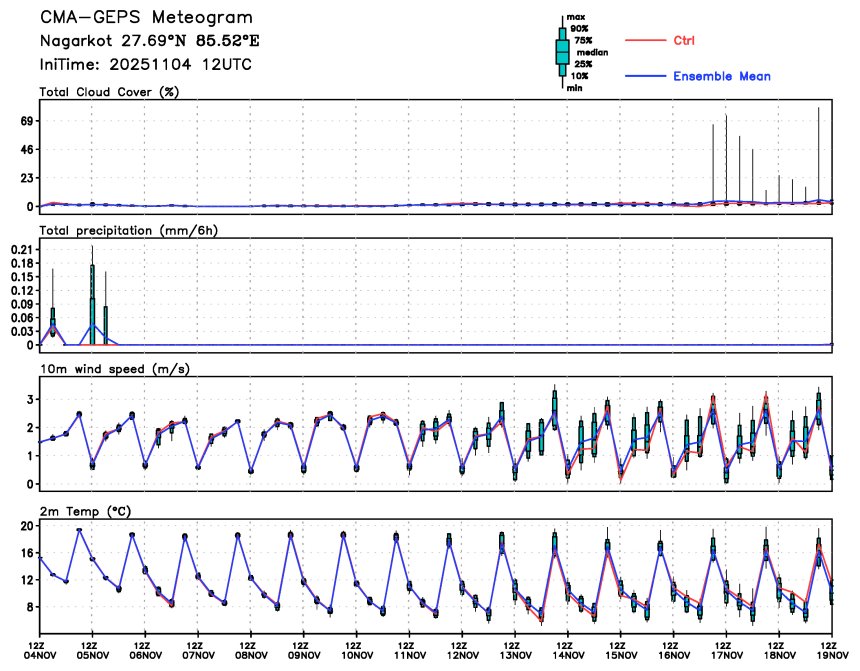Image resolution: width=860 pixels, height=671 pixels.
Task: Click the red Ctrl legend line
Action: (x=646, y=40)
